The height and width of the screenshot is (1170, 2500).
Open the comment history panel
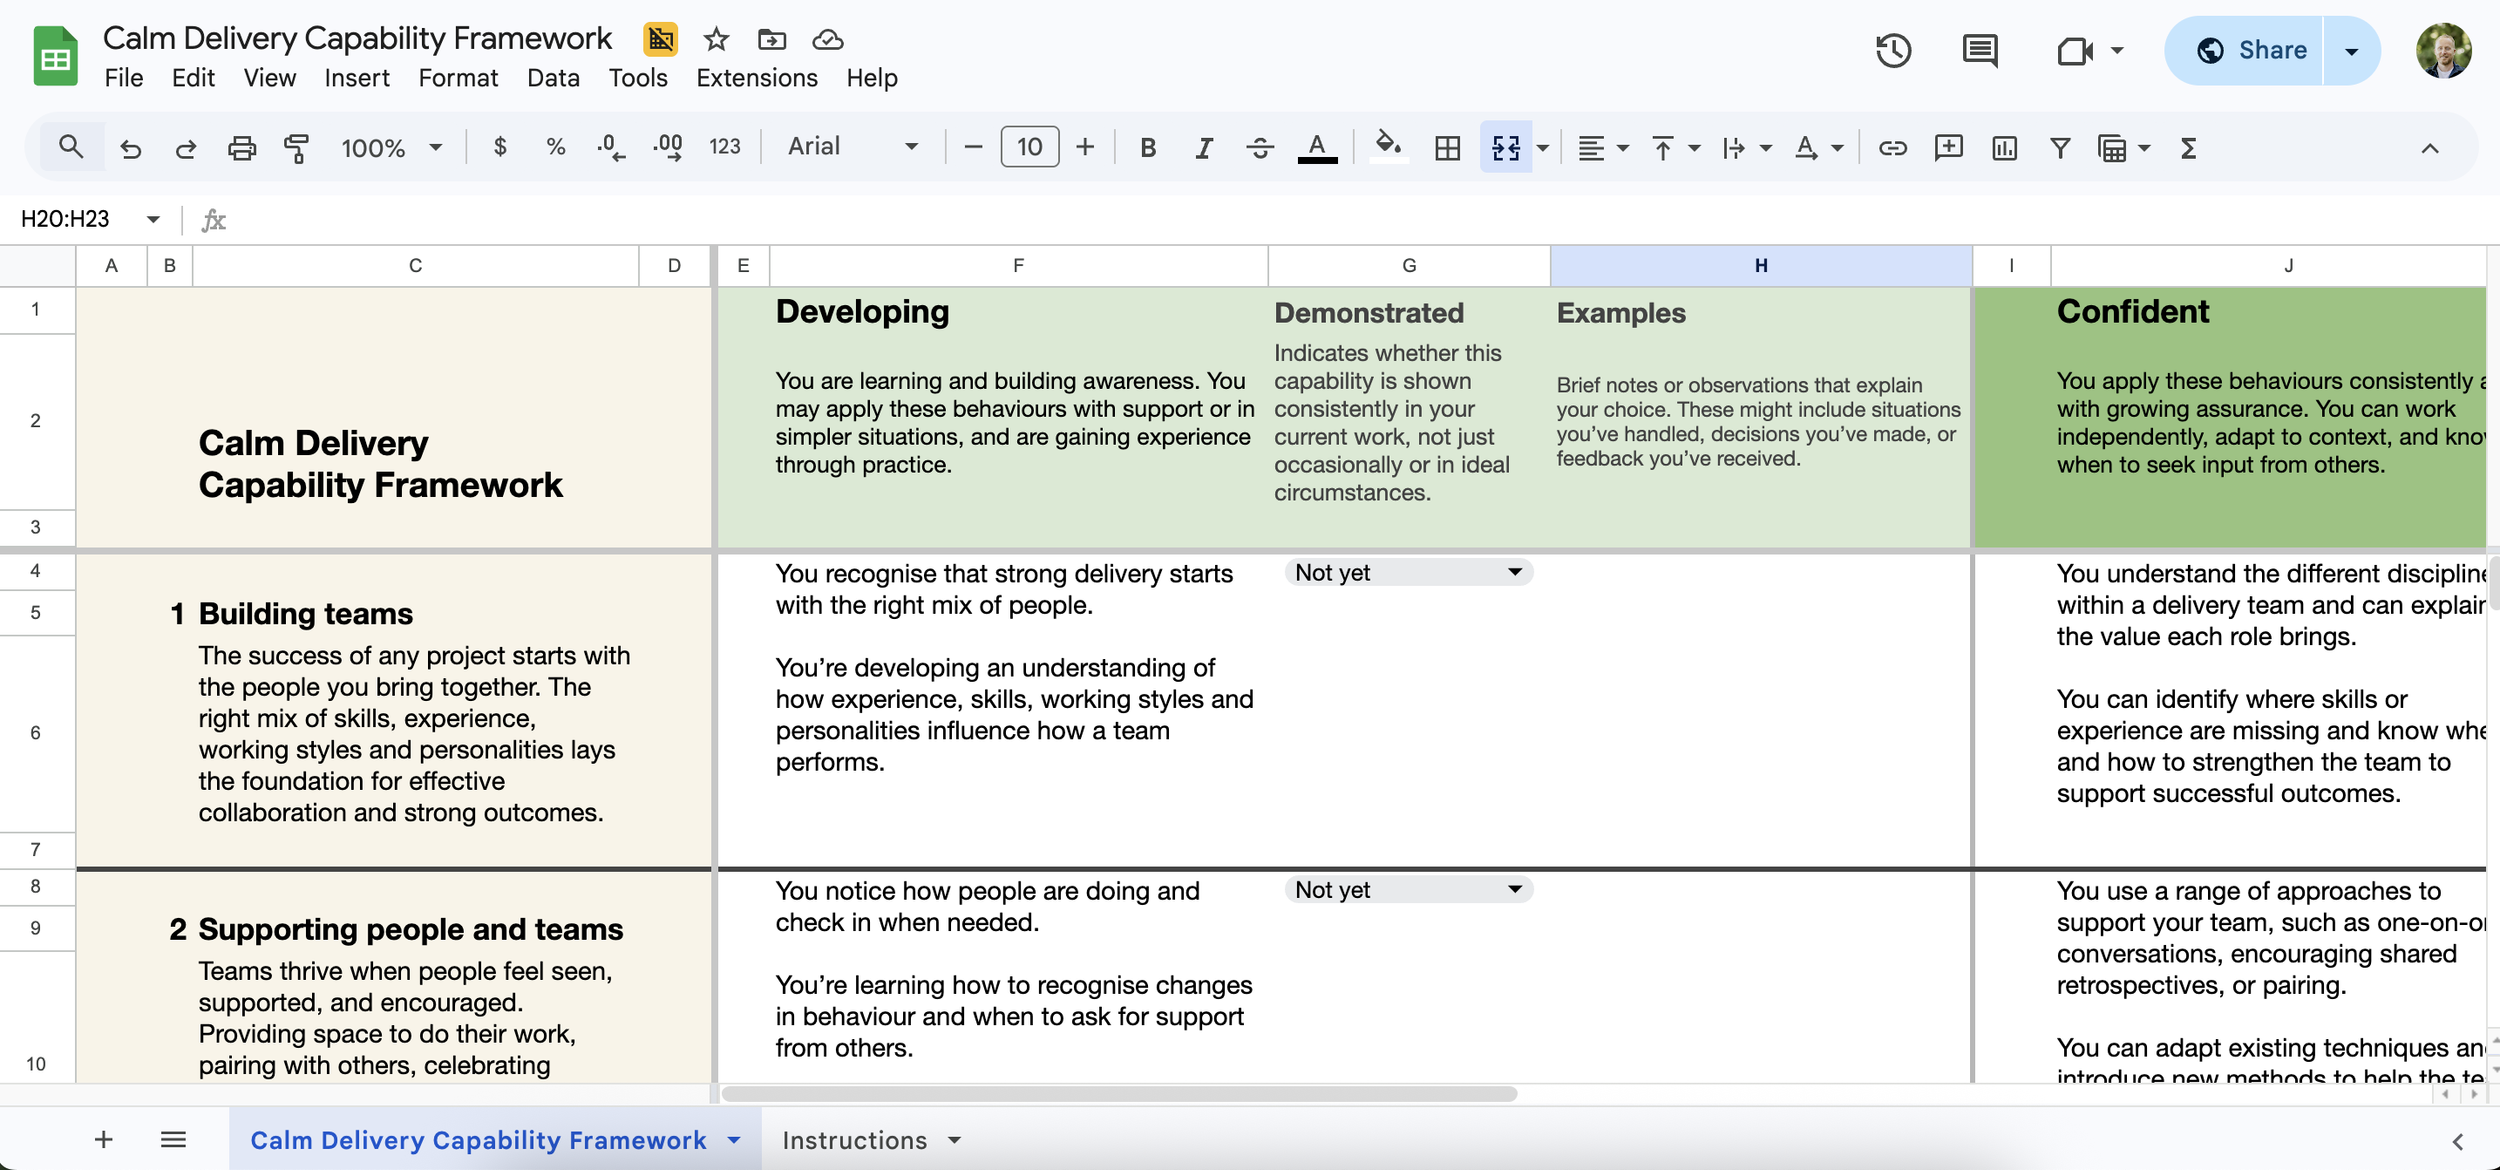pos(1978,50)
